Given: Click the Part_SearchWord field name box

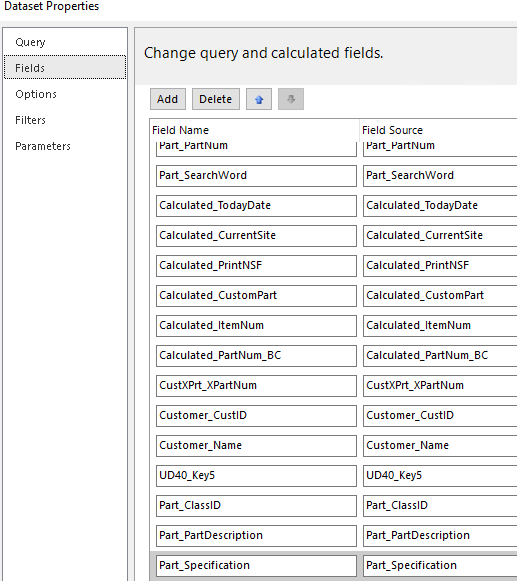Looking at the screenshot, I should click(256, 176).
